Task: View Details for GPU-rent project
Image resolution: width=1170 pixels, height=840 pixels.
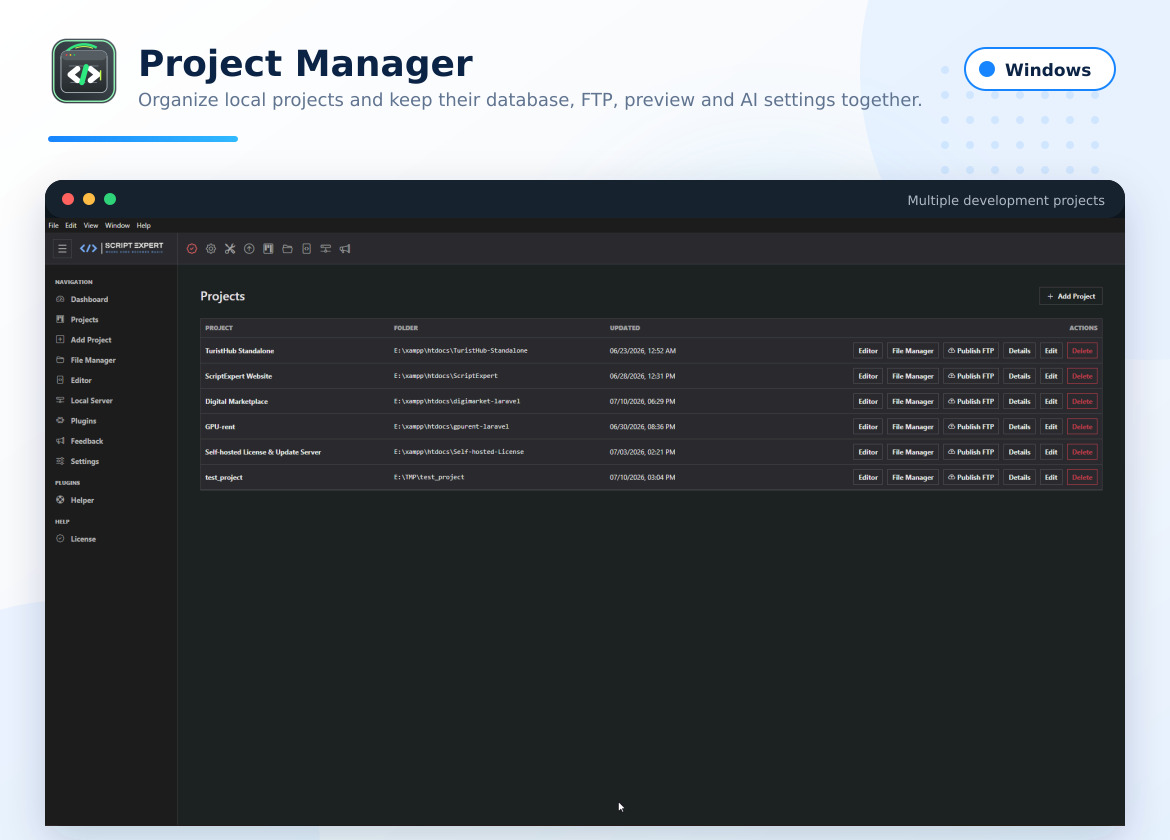Action: click(1019, 427)
